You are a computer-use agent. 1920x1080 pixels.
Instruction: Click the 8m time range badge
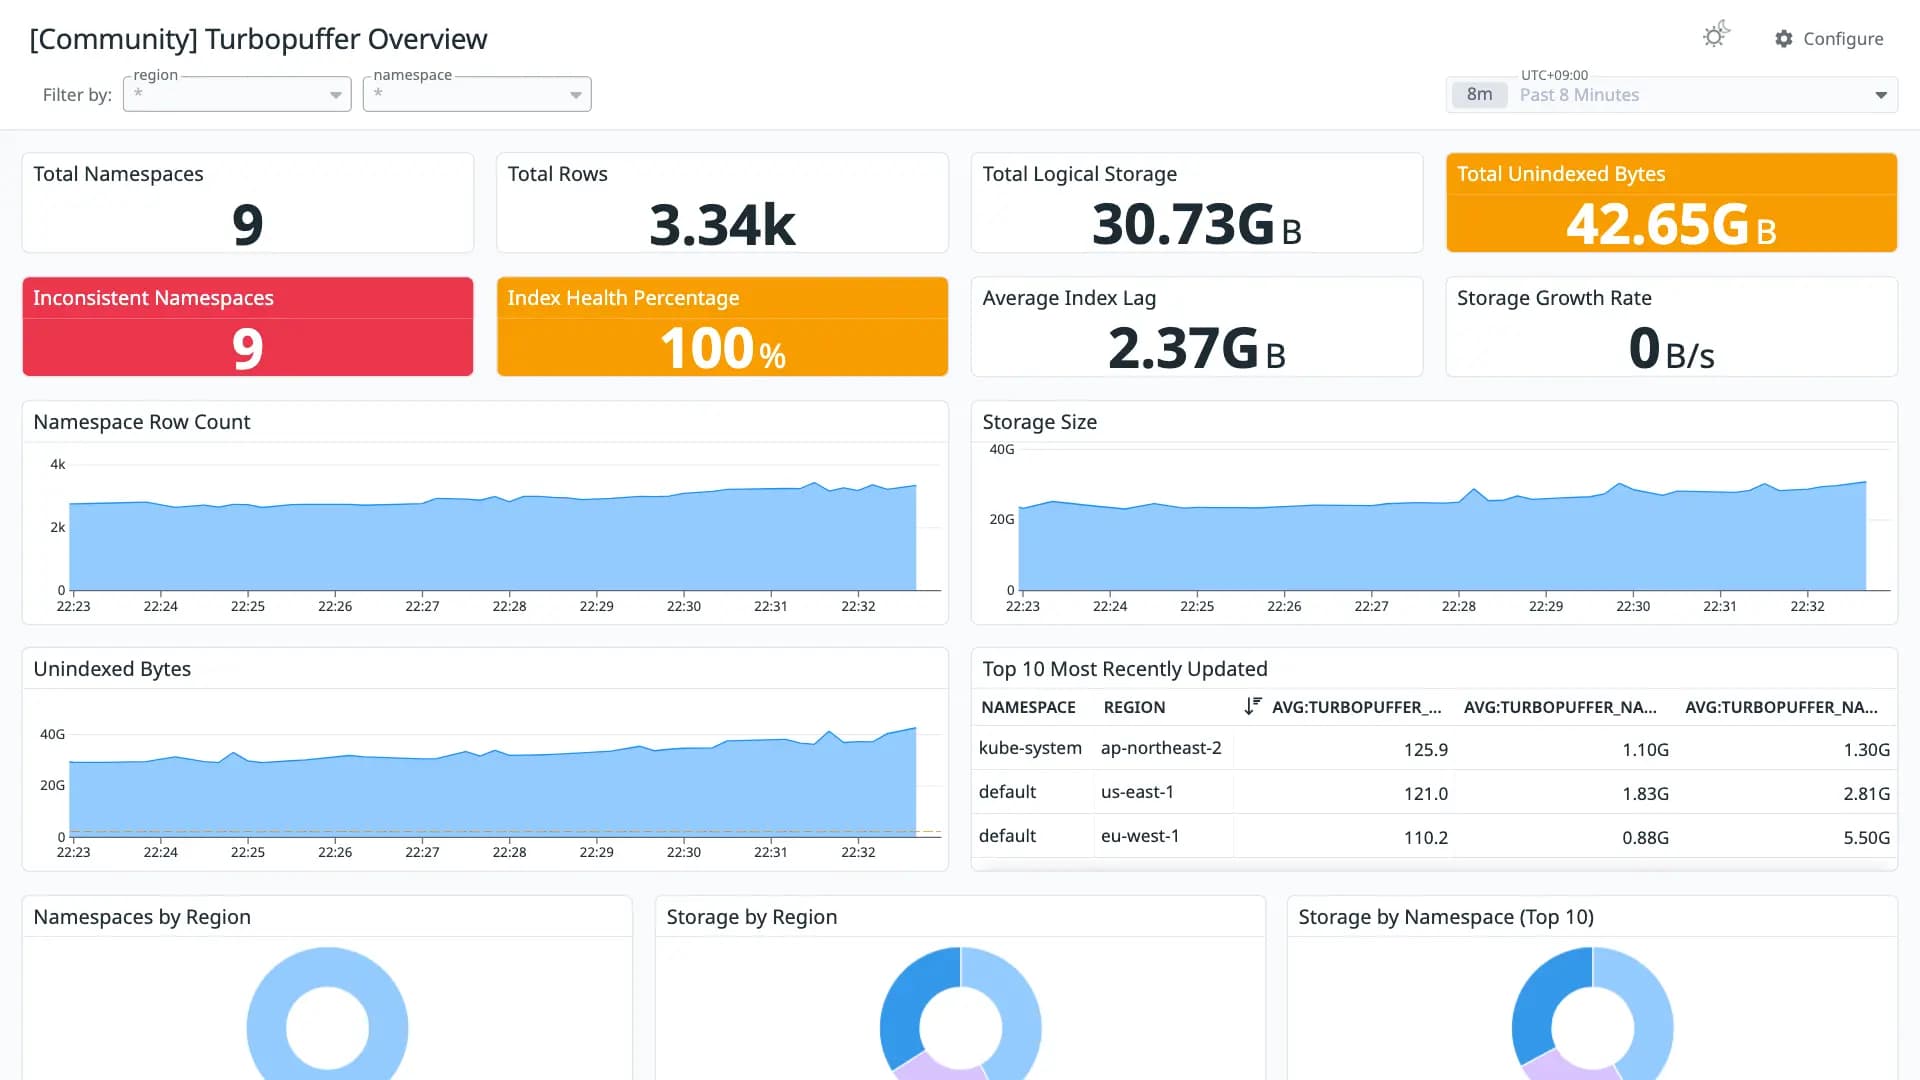(x=1479, y=95)
